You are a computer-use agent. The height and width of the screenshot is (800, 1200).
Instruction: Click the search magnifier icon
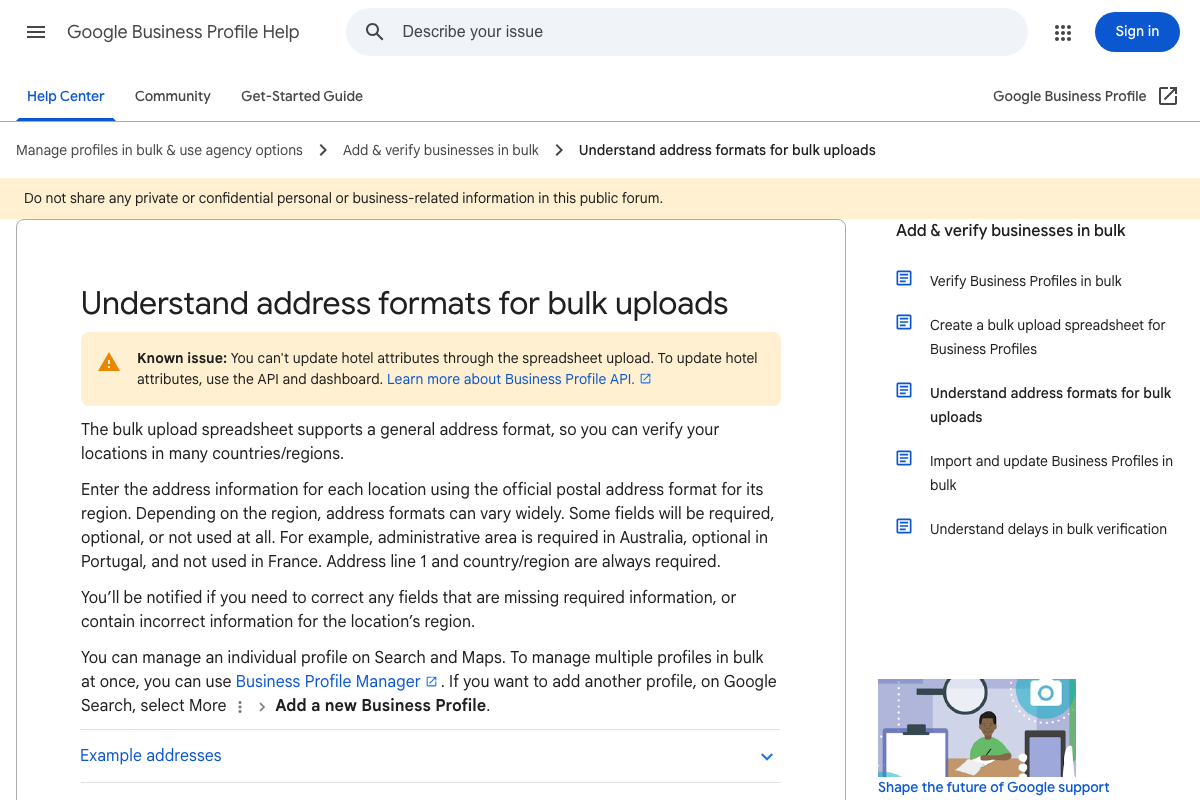pyautogui.click(x=375, y=32)
